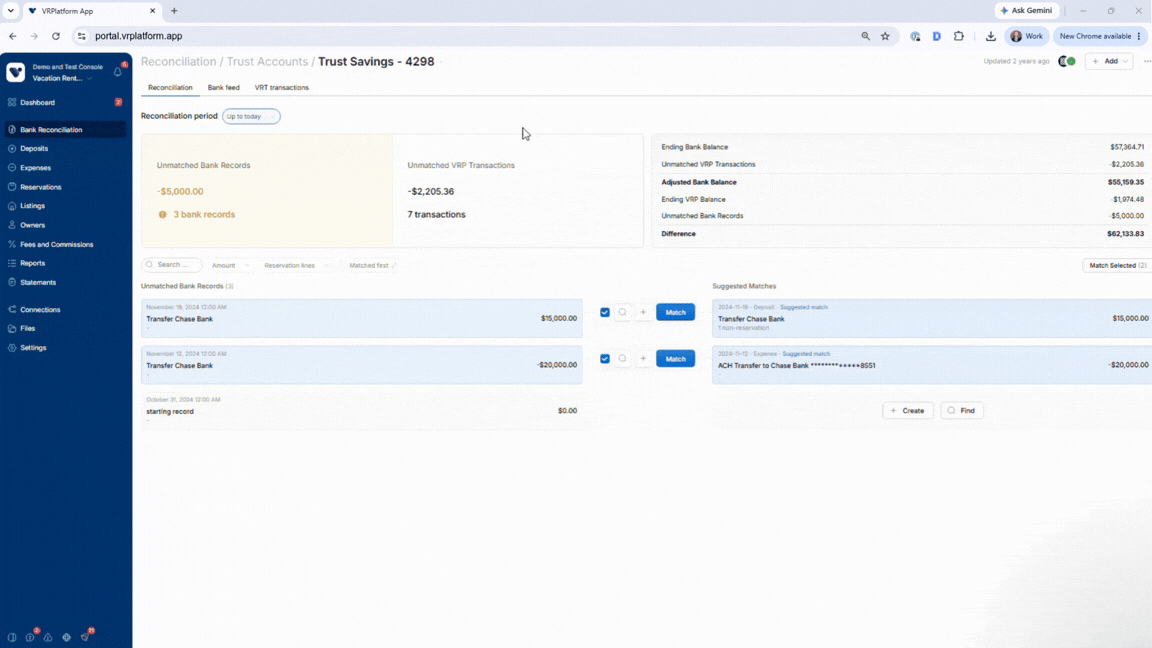Screen dimensions: 1152x648
Task: Click Create for the starting record
Action: (907, 411)
